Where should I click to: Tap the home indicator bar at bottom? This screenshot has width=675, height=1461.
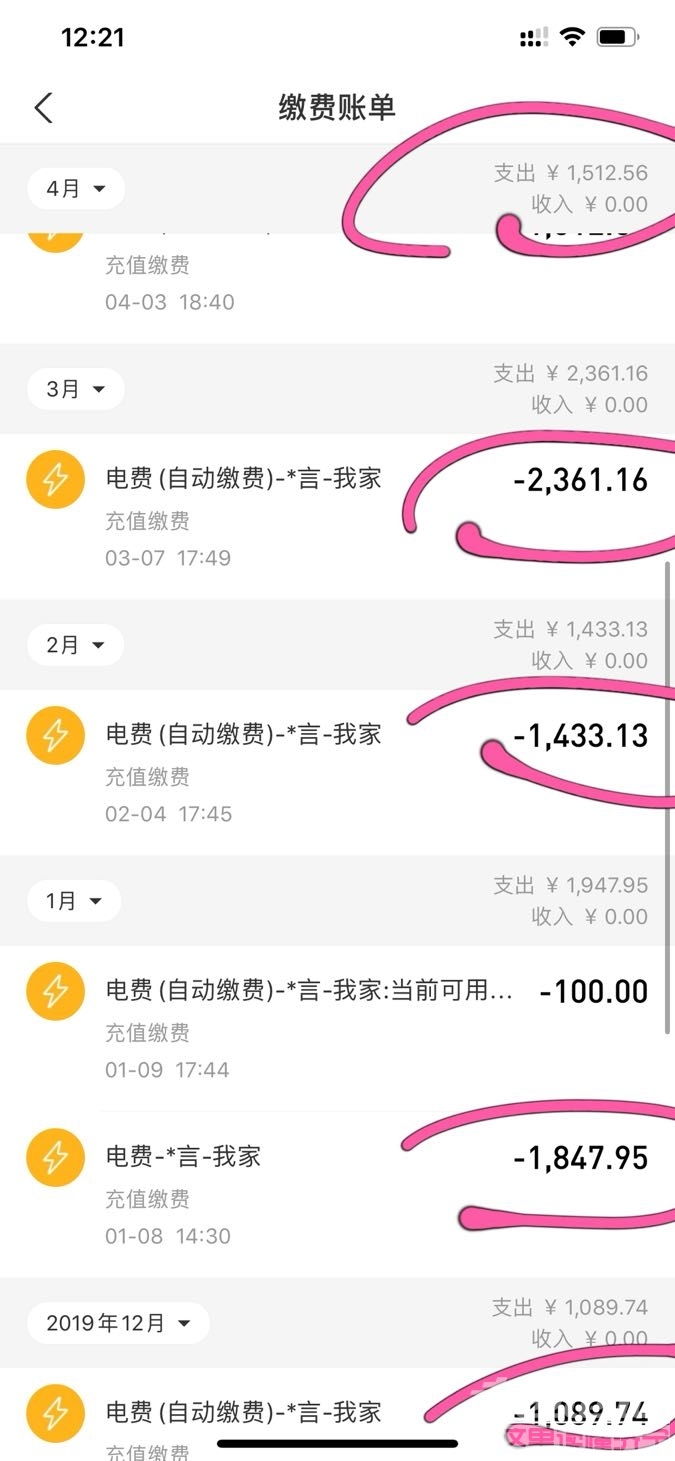[337, 1443]
